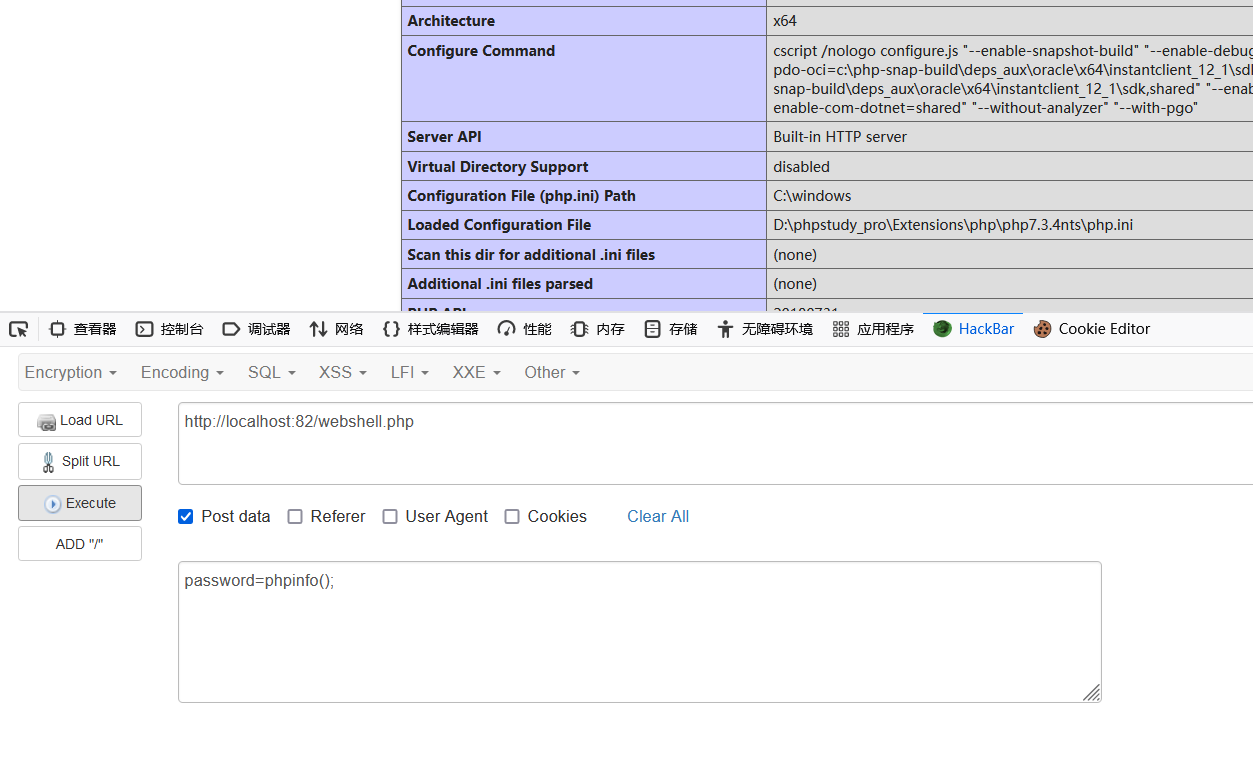Switch to the Debugger (调试器) panel
The width and height of the screenshot is (1253, 761).
point(256,329)
